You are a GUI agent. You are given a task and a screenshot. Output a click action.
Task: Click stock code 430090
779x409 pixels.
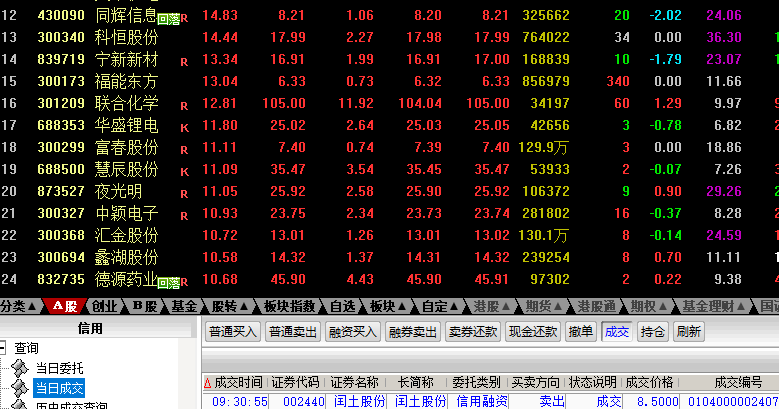click(x=61, y=15)
